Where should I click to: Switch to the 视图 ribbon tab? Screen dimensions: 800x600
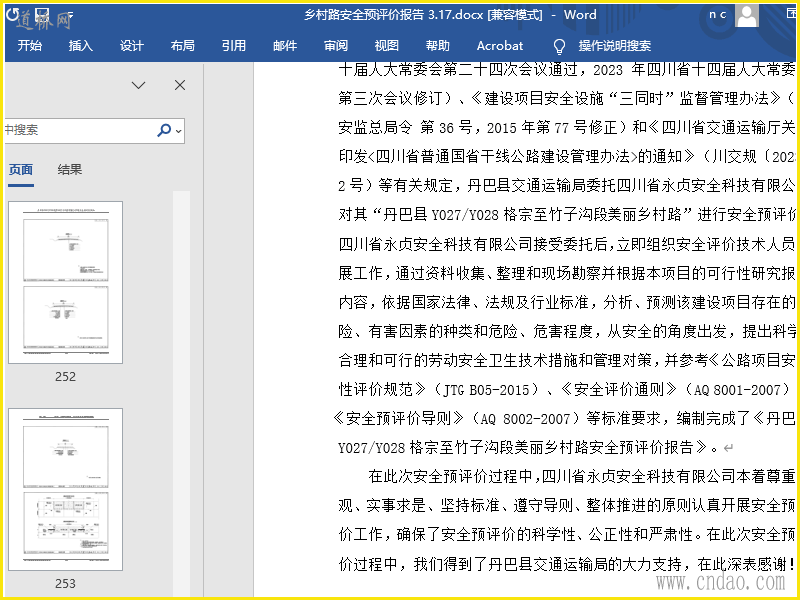coord(387,45)
